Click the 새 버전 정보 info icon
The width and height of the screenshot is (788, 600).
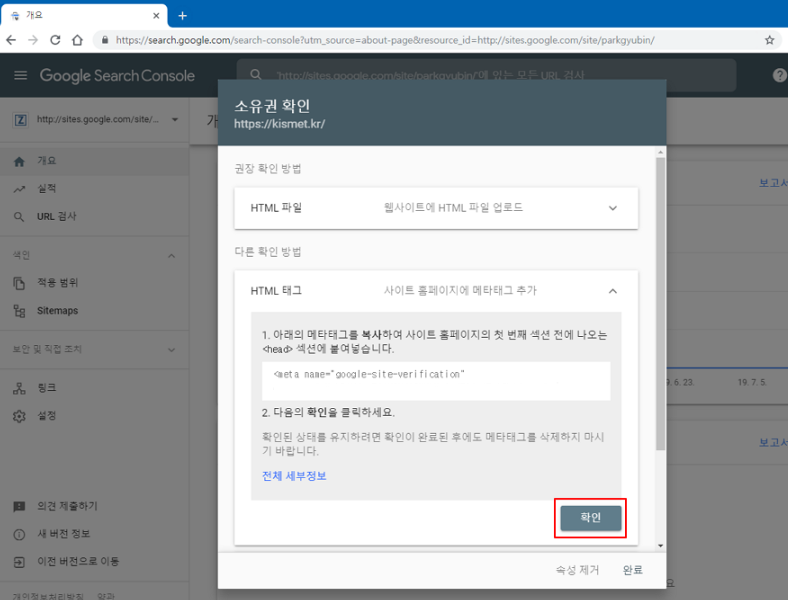19,535
